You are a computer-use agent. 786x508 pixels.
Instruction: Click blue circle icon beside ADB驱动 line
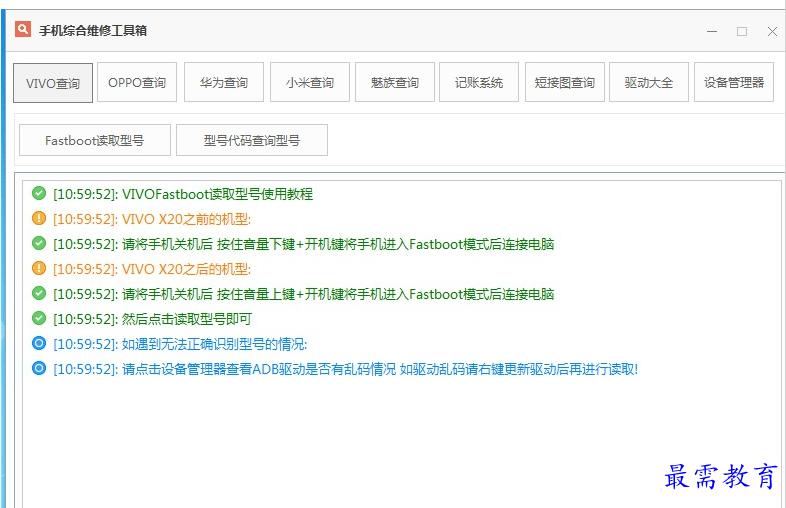39,368
